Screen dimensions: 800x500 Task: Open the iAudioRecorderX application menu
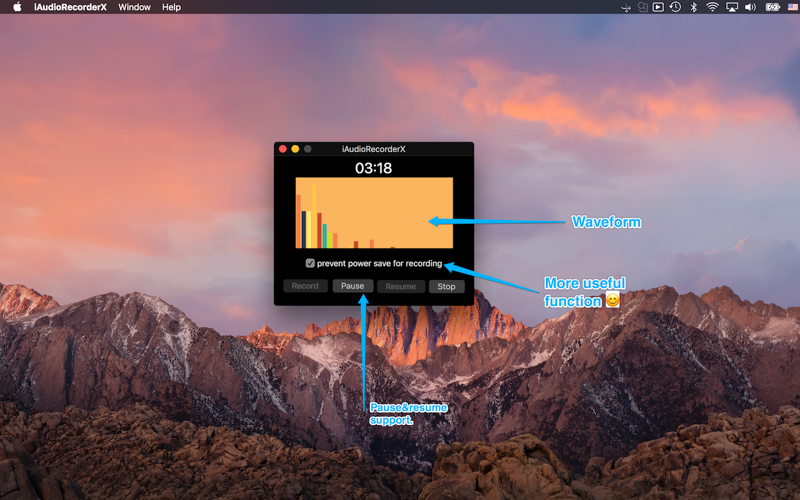pyautogui.click(x=70, y=7)
